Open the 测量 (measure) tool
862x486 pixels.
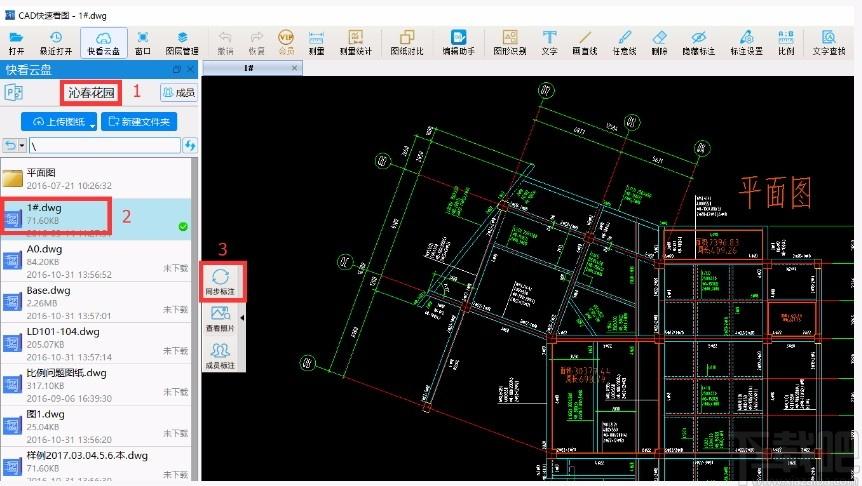316,42
